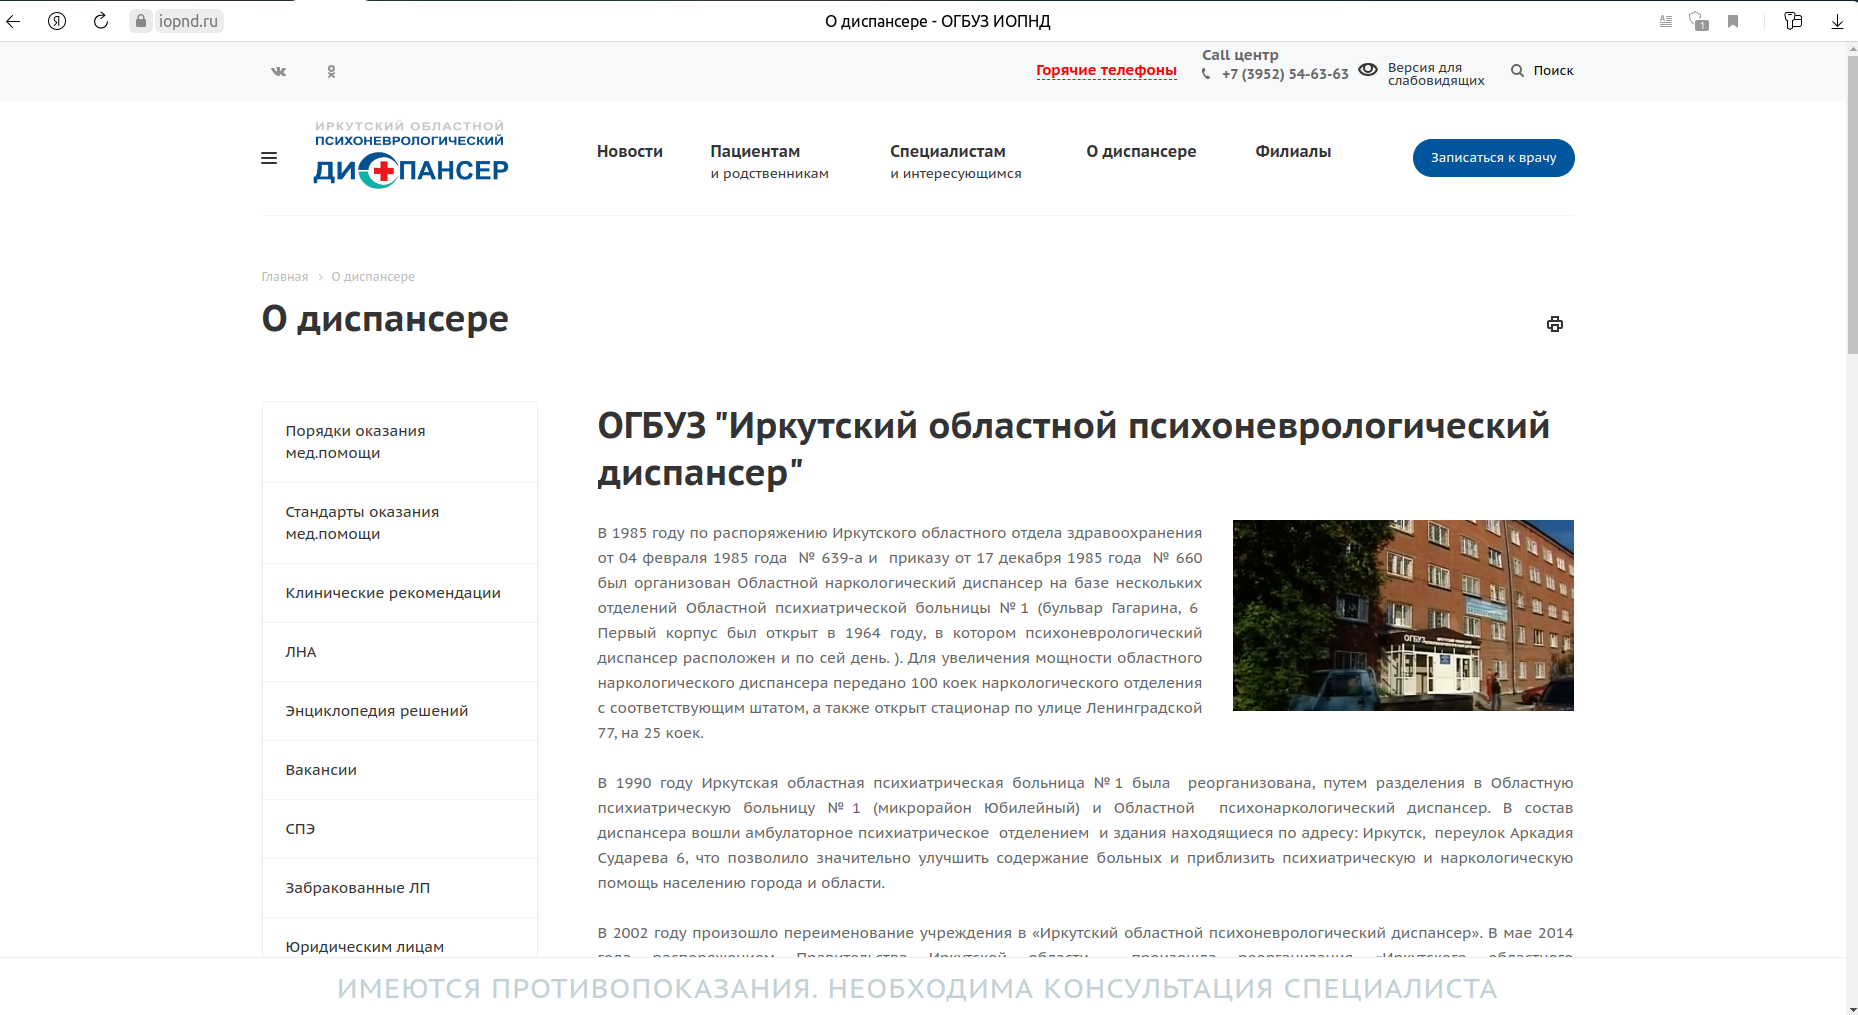The height and width of the screenshot is (1015, 1858).
Task: Go to Главная breadcrumb link
Action: click(x=285, y=277)
